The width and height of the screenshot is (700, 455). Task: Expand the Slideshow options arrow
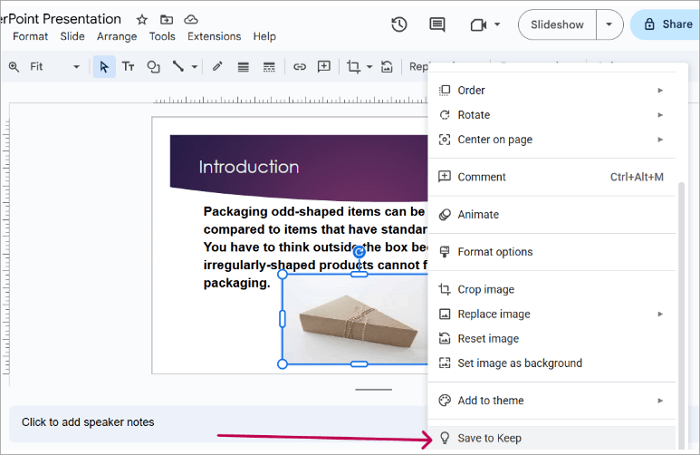(609, 24)
